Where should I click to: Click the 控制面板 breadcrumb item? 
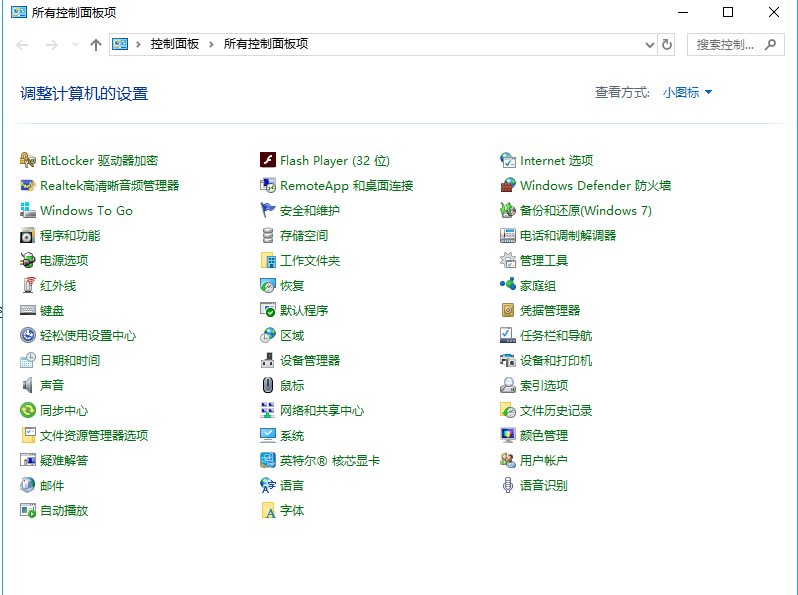point(175,44)
